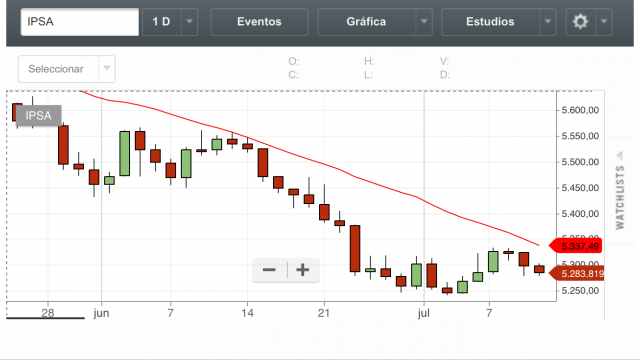Click the WATCHLISTS vertical tab

coord(620,197)
